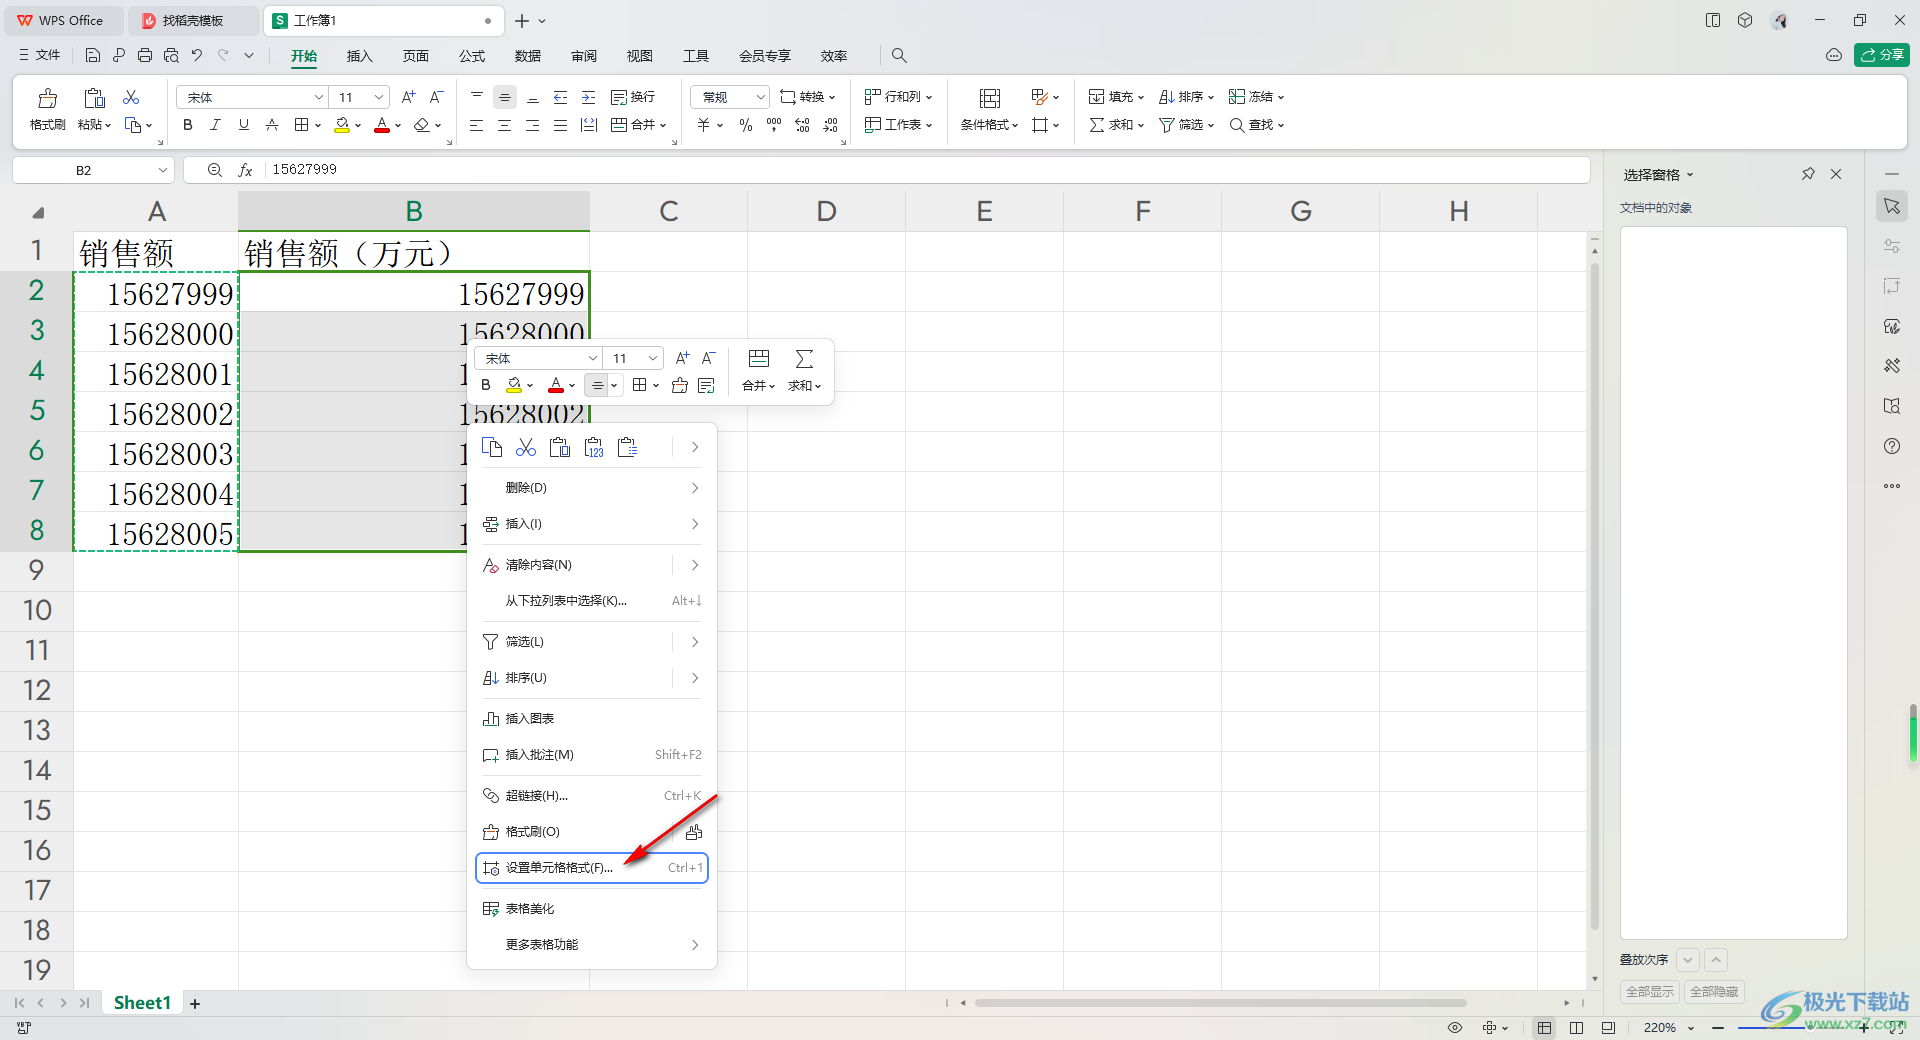Toggle wrap text (换行) in ribbon
Screen dimensions: 1920x1040
coord(633,97)
